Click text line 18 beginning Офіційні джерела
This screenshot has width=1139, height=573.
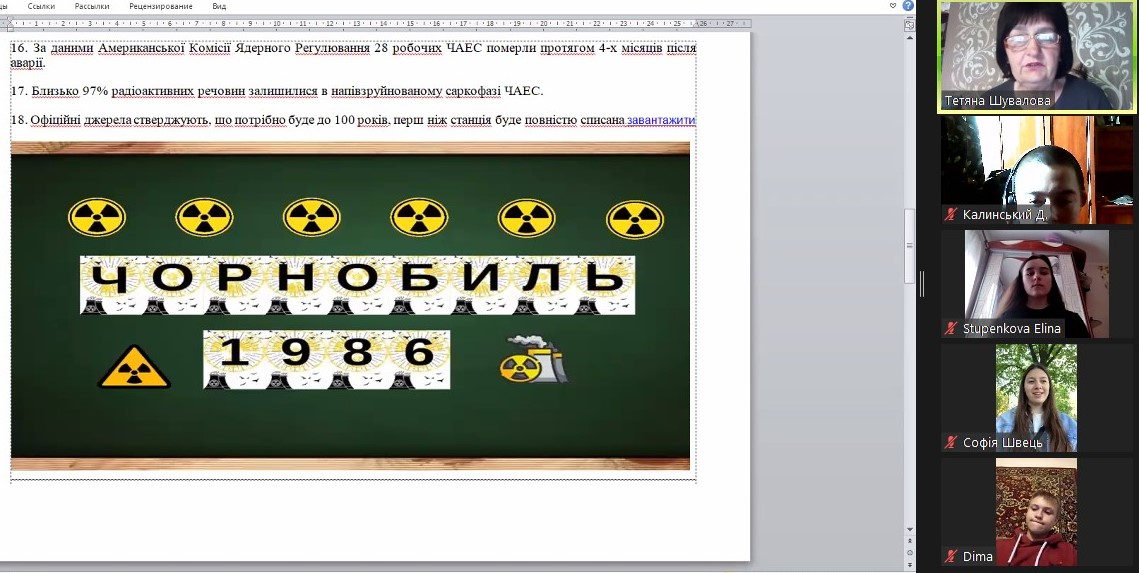[x=353, y=120]
